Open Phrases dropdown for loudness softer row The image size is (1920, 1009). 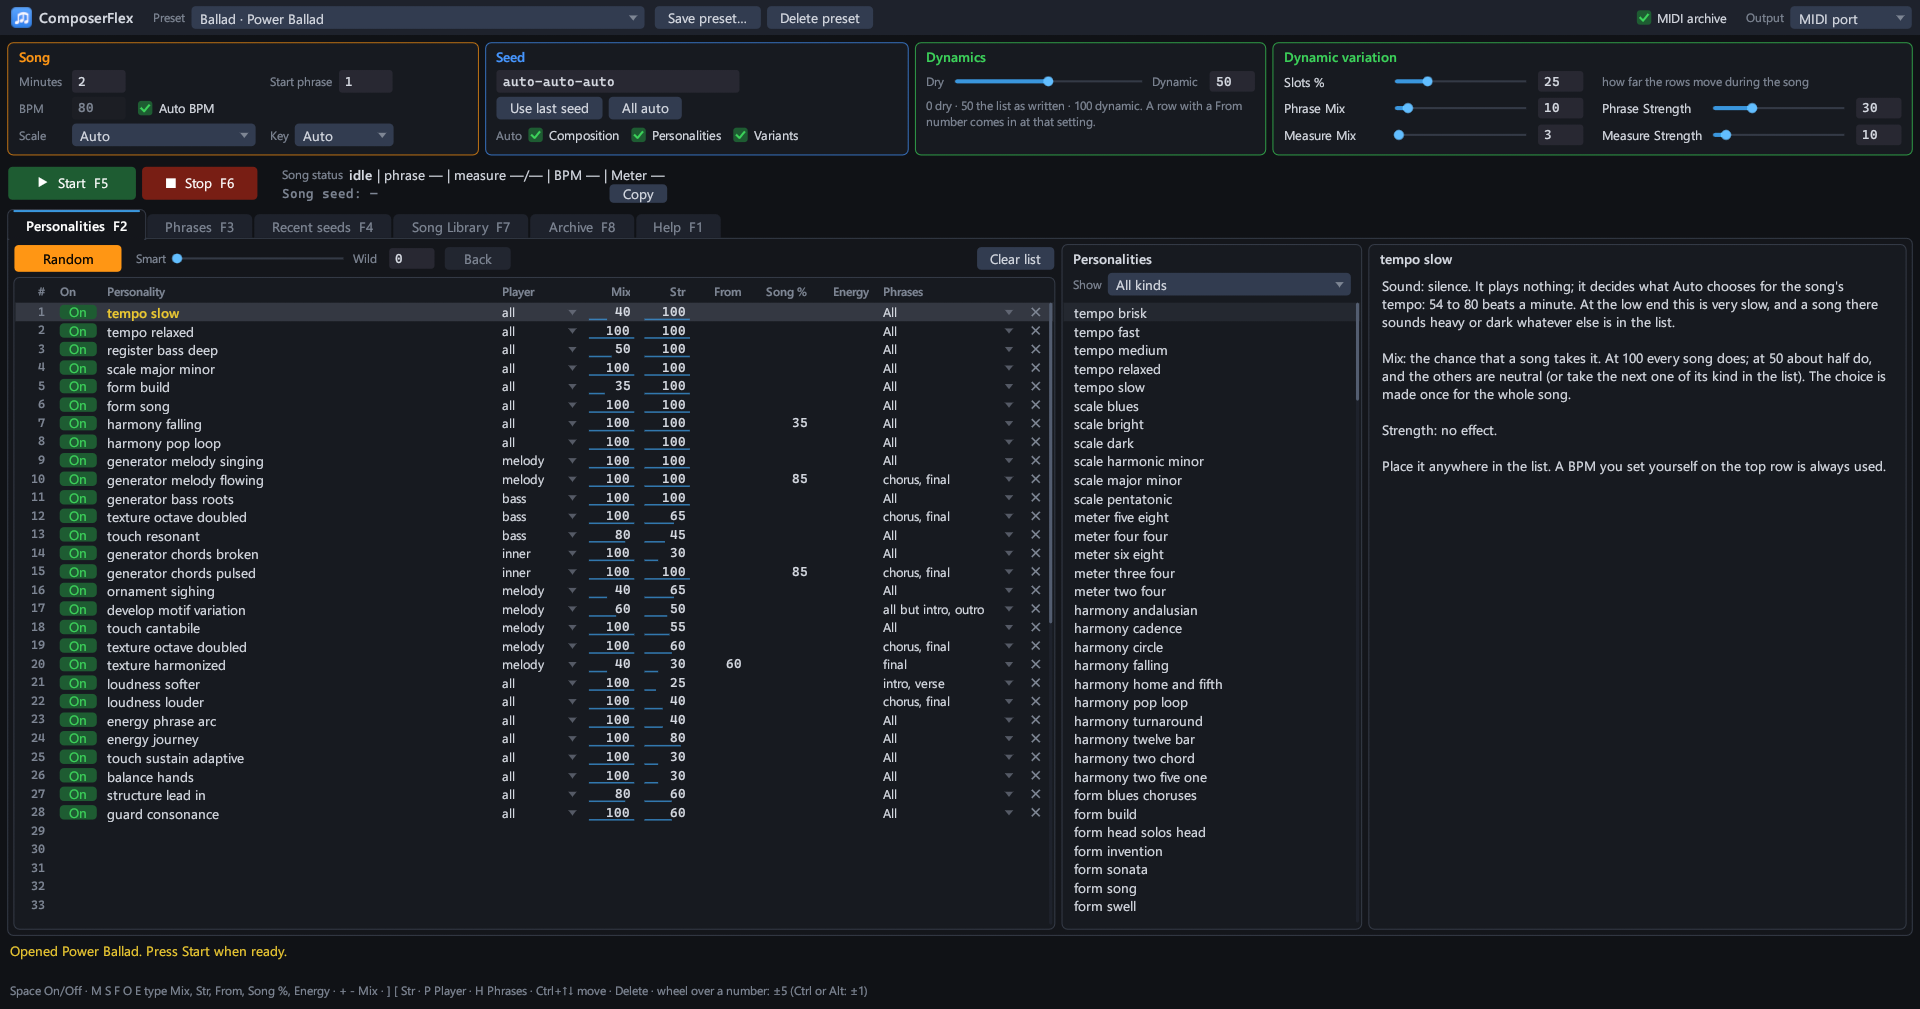click(948, 683)
